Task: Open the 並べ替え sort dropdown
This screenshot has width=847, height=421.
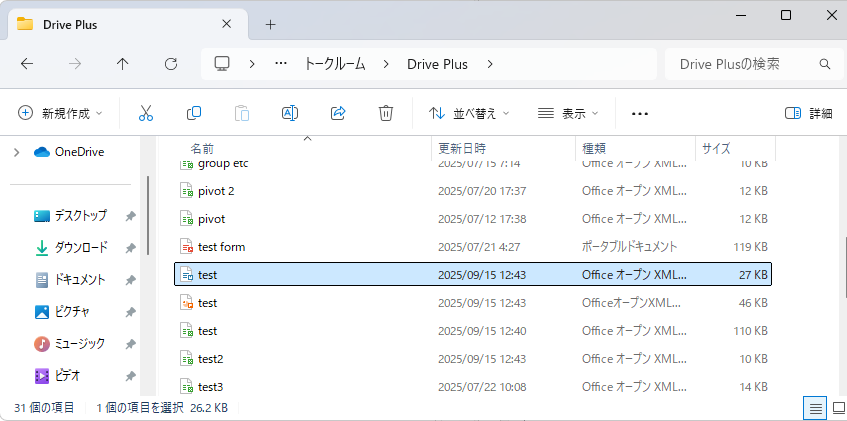Action: pyautogui.click(x=468, y=113)
